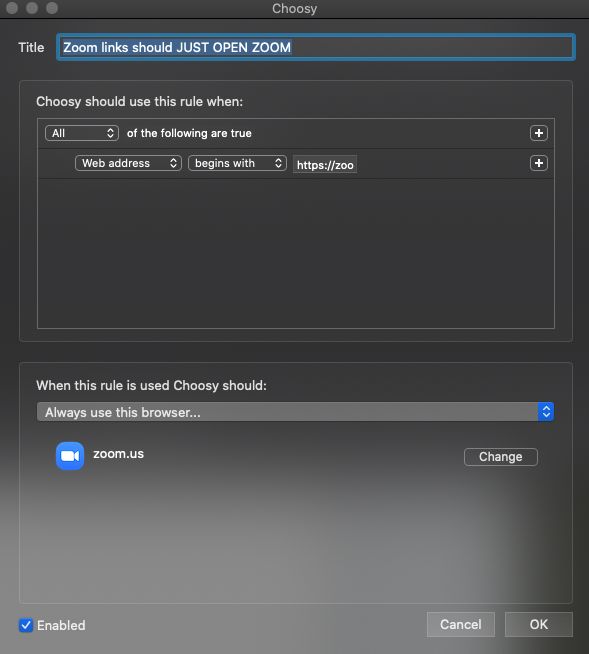The image size is (589, 654).
Task: Click the green zoom window button
Action: coord(52,8)
